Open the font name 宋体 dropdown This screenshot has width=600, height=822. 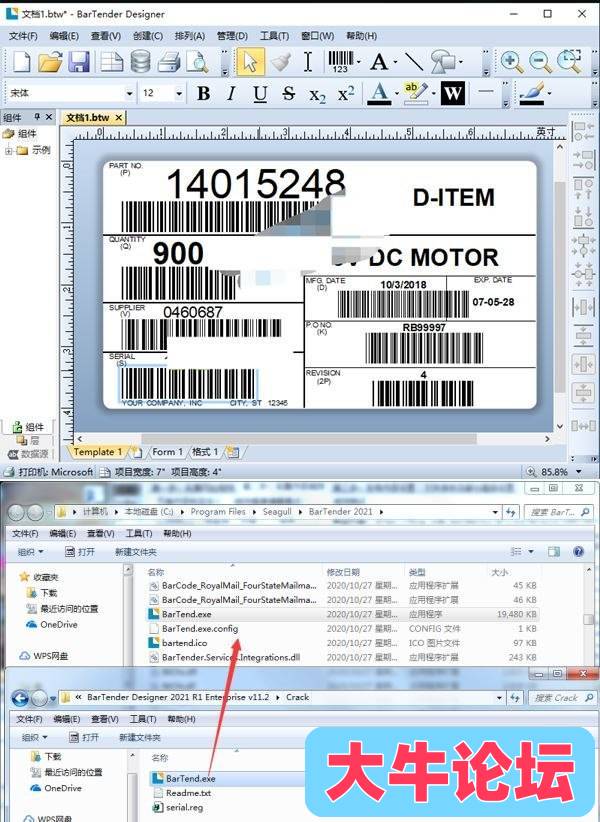click(x=129, y=93)
